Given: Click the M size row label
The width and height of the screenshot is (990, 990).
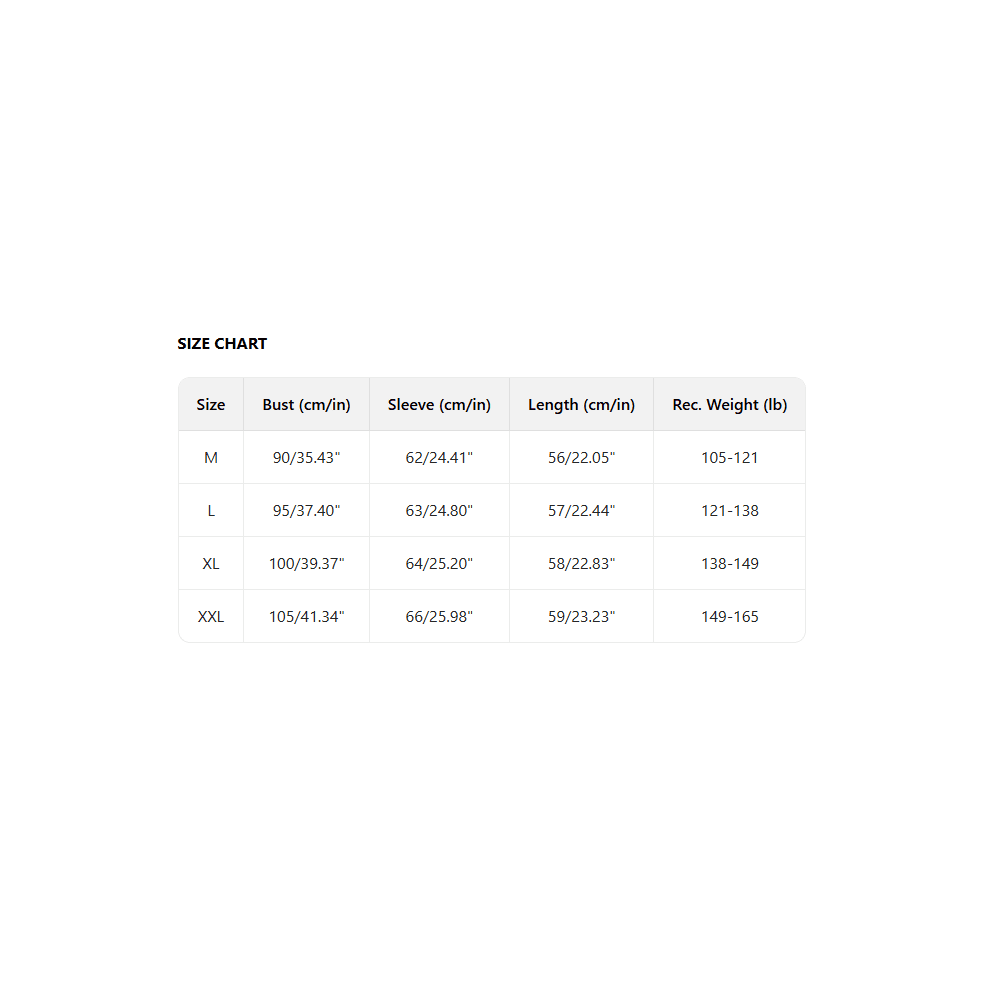Looking at the screenshot, I should tap(211, 458).
